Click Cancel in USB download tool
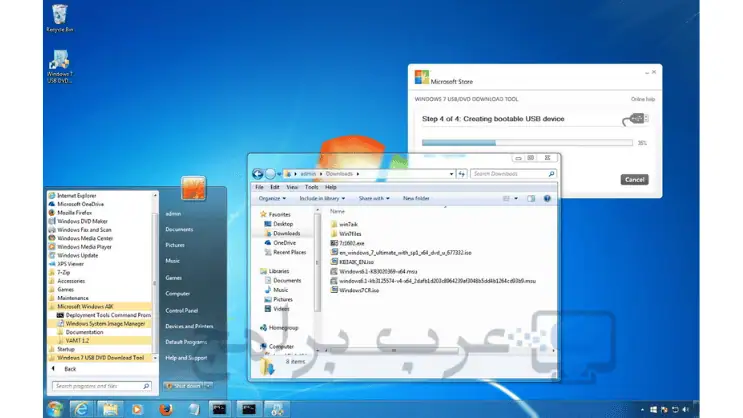Image resolution: width=743 pixels, height=418 pixels. [634, 180]
